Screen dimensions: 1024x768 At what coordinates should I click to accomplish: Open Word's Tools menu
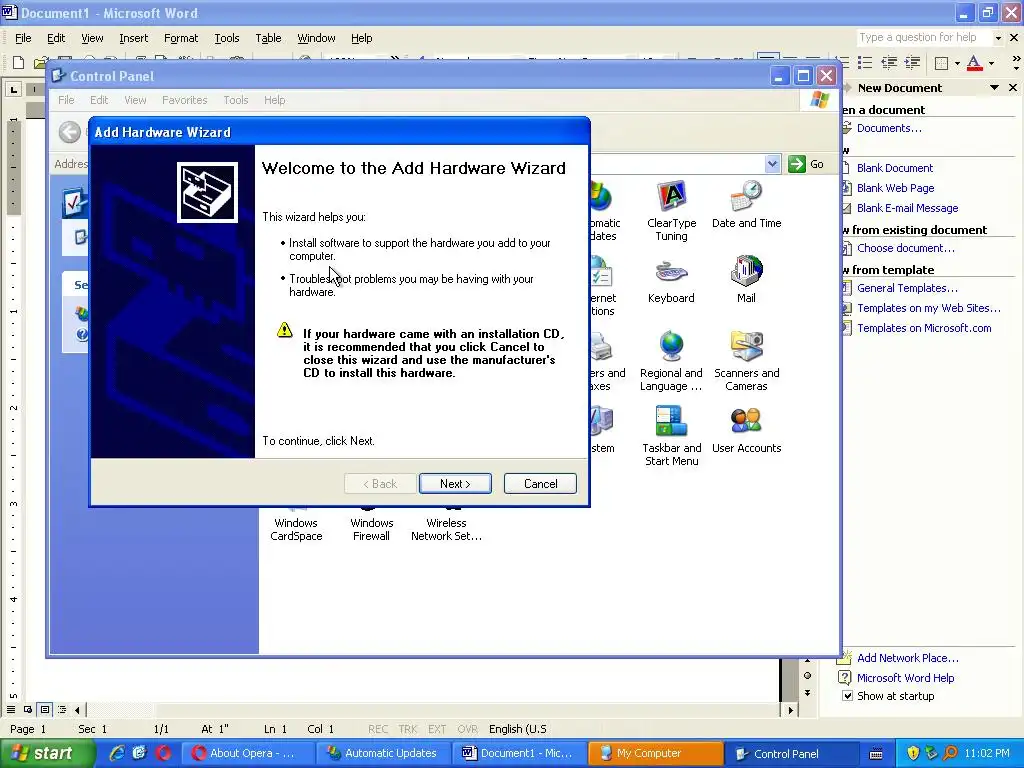click(x=227, y=38)
